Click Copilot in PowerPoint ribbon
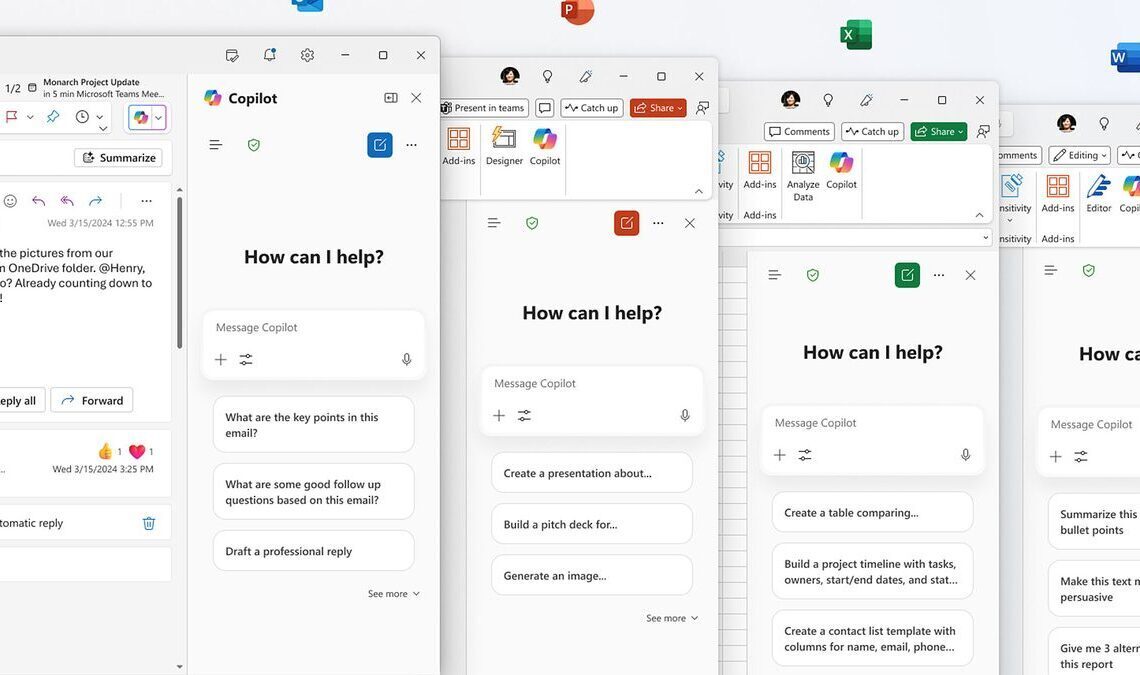 tap(545, 146)
